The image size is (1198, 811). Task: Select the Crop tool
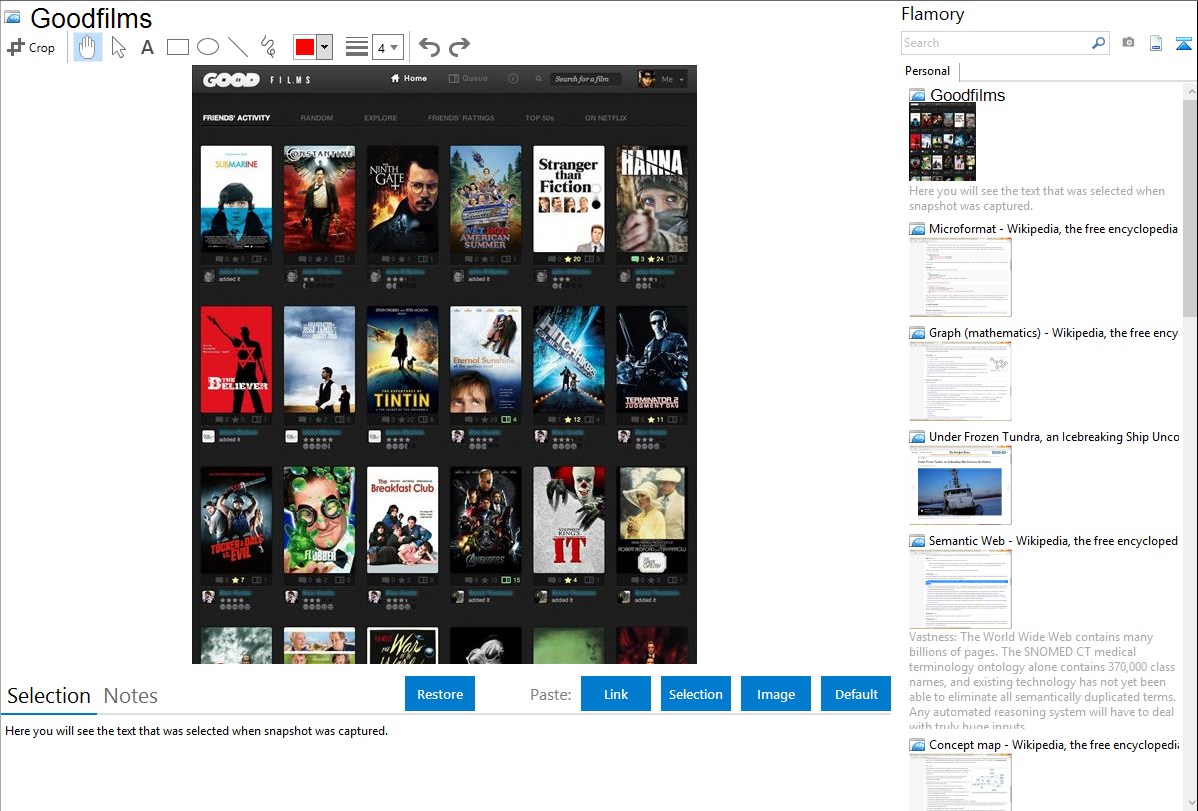point(31,47)
